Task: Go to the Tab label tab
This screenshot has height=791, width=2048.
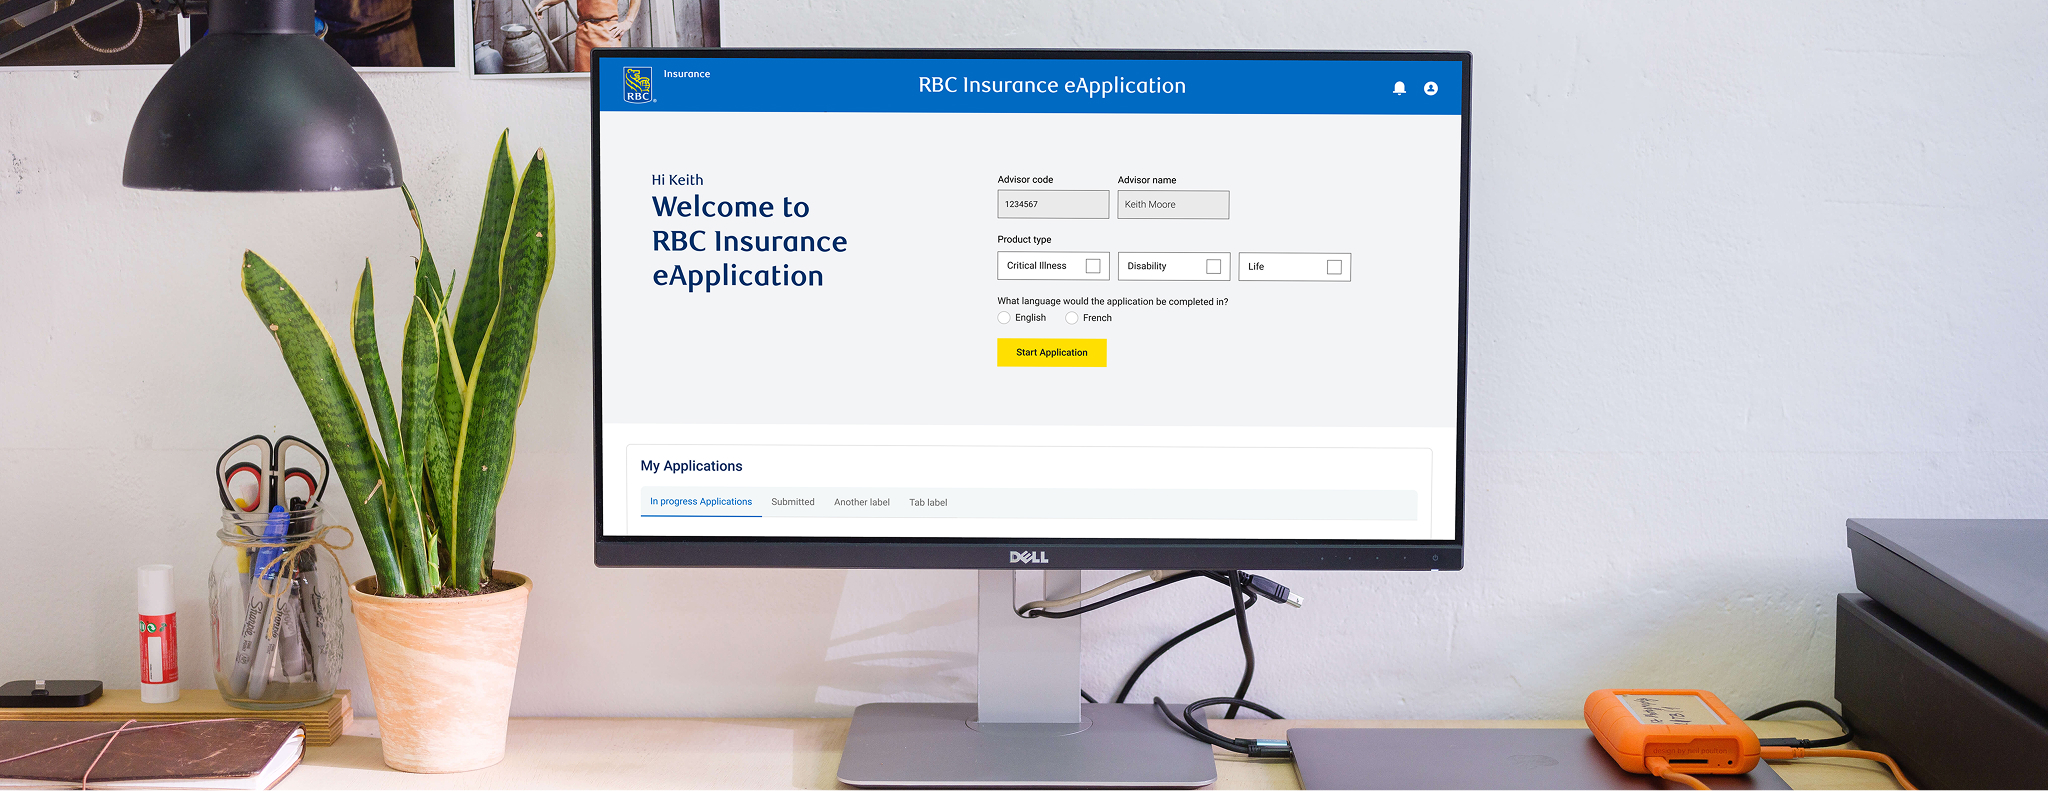Action: [x=928, y=503]
